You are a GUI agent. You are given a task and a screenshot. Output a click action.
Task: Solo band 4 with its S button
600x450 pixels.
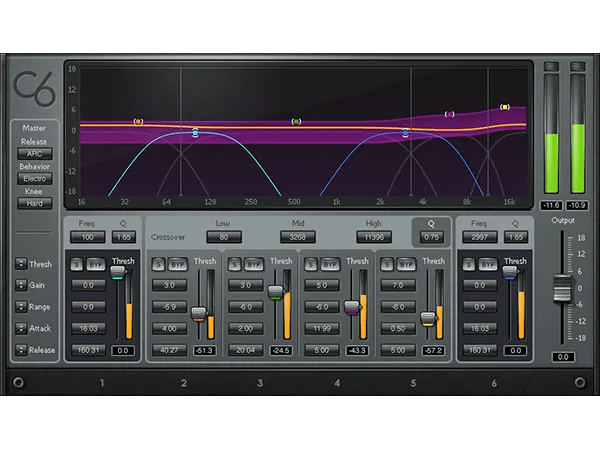(x=310, y=264)
